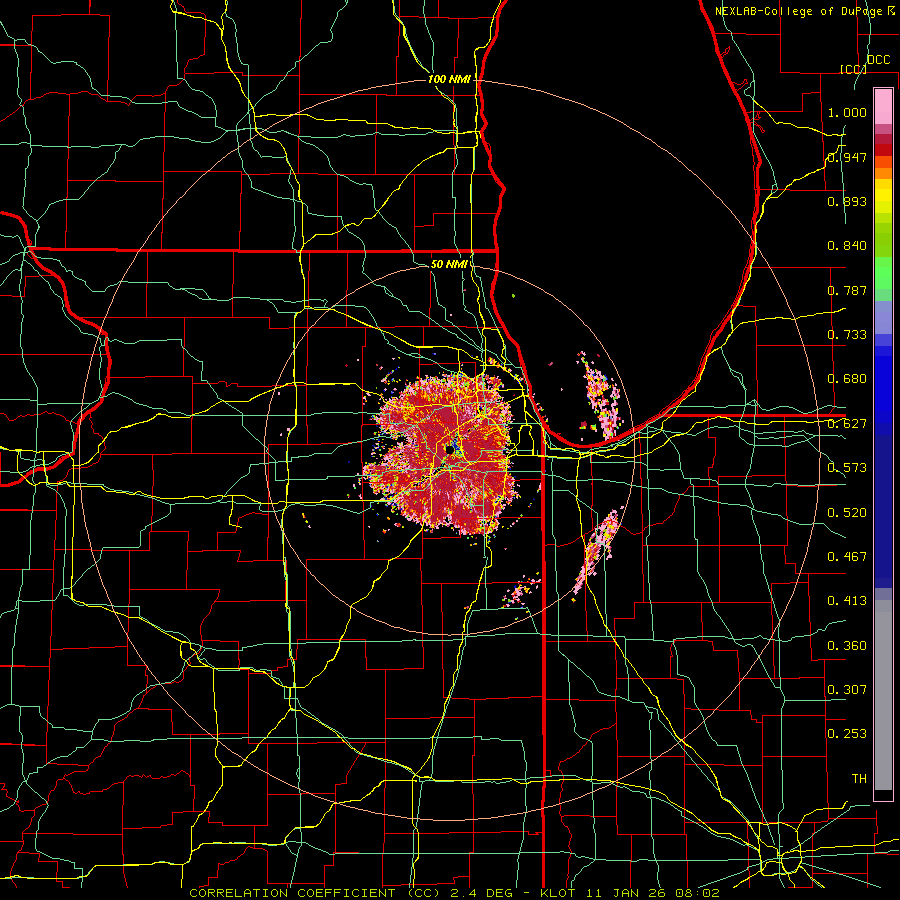Select the 0.520 color scale value

pyautogui.click(x=847, y=513)
